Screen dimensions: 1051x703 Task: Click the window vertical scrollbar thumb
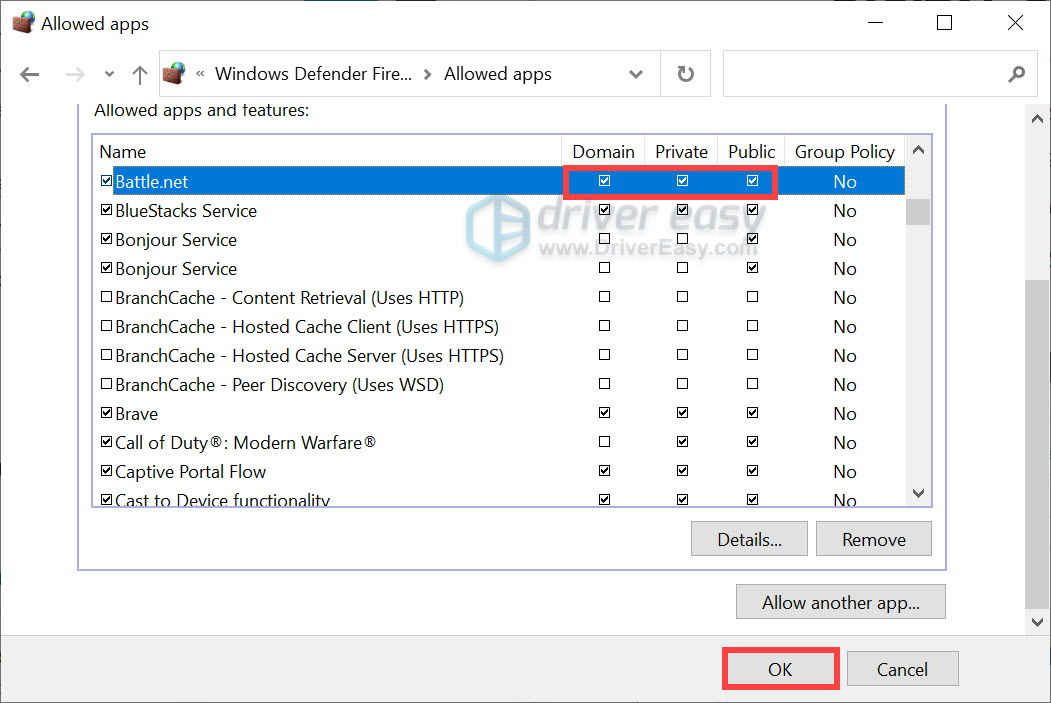click(x=1037, y=442)
